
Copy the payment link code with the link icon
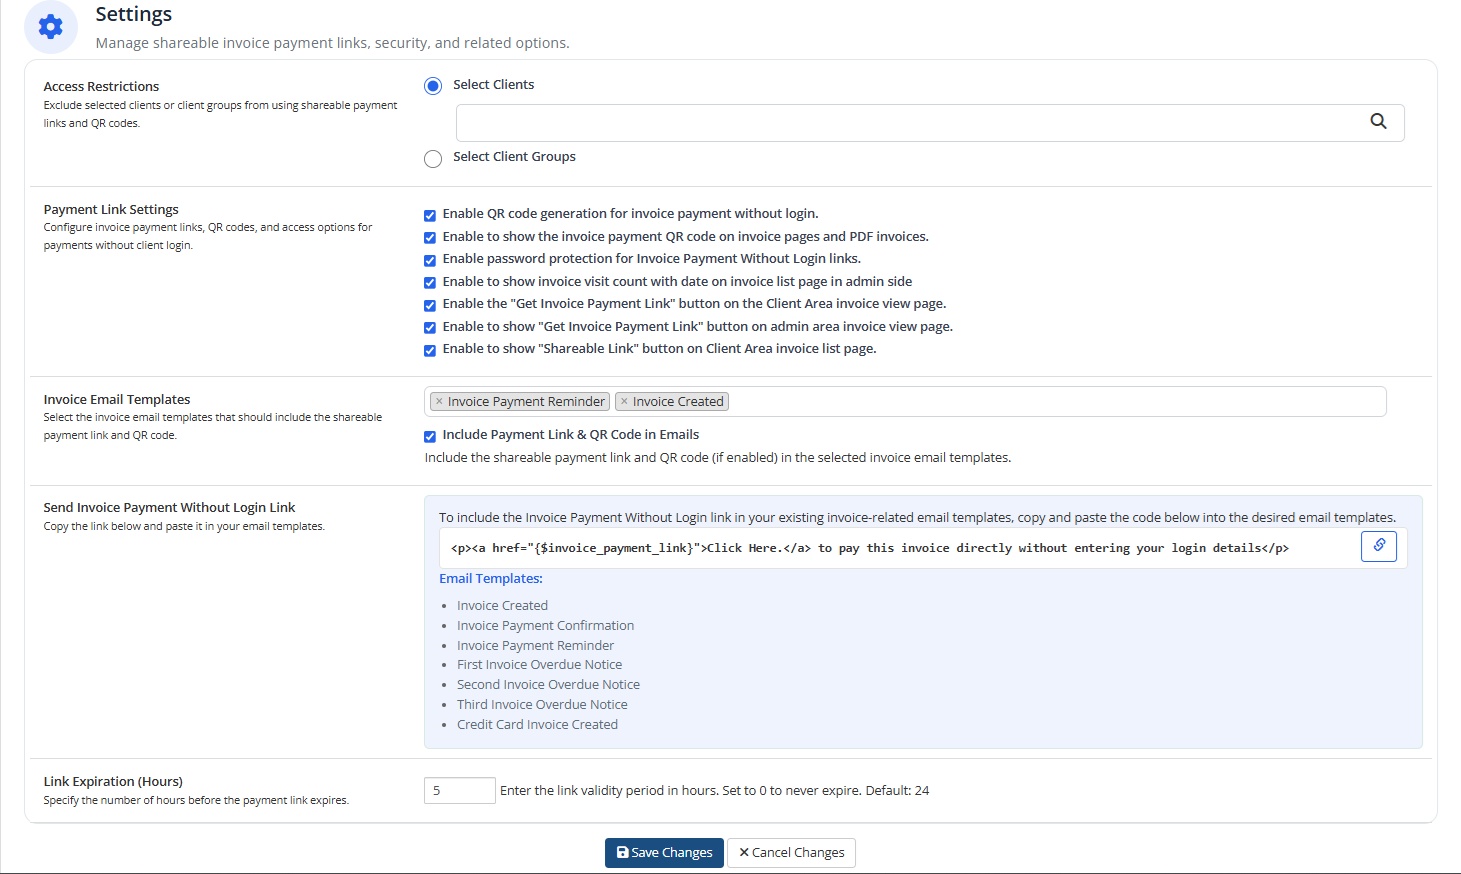1379,546
